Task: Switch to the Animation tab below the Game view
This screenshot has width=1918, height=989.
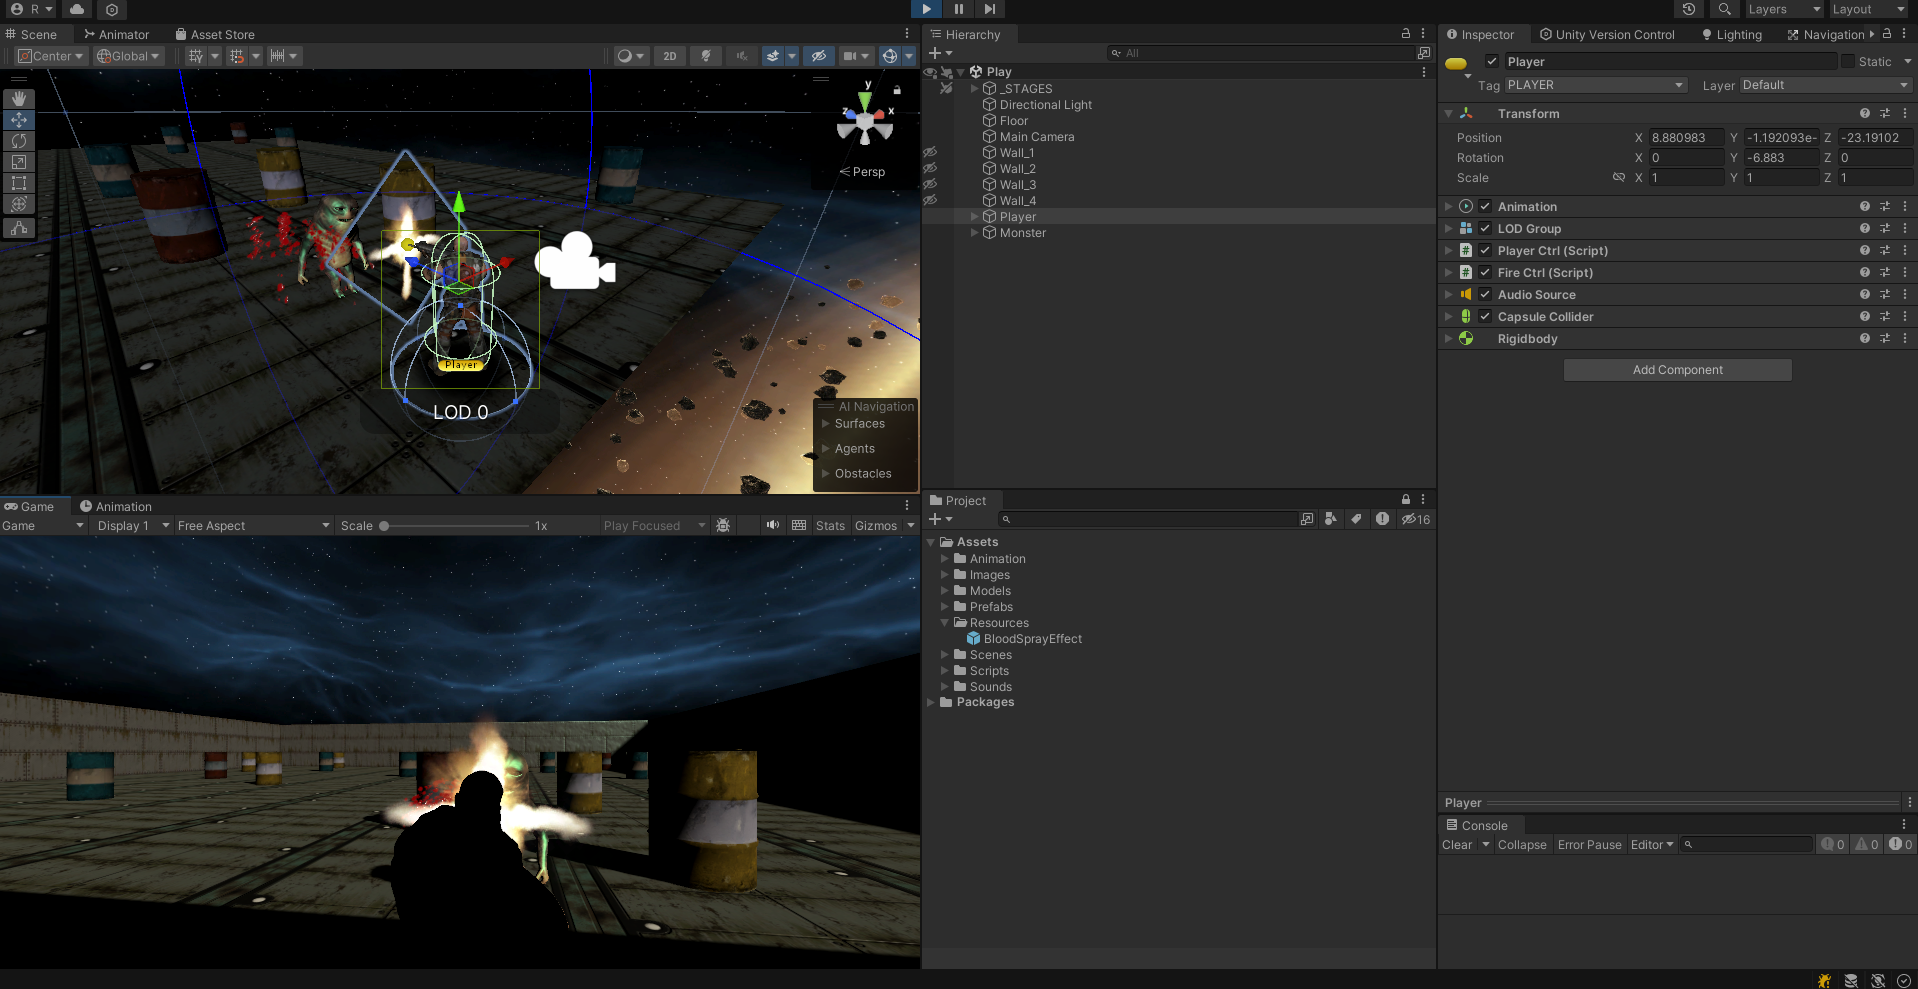Action: click(x=122, y=506)
